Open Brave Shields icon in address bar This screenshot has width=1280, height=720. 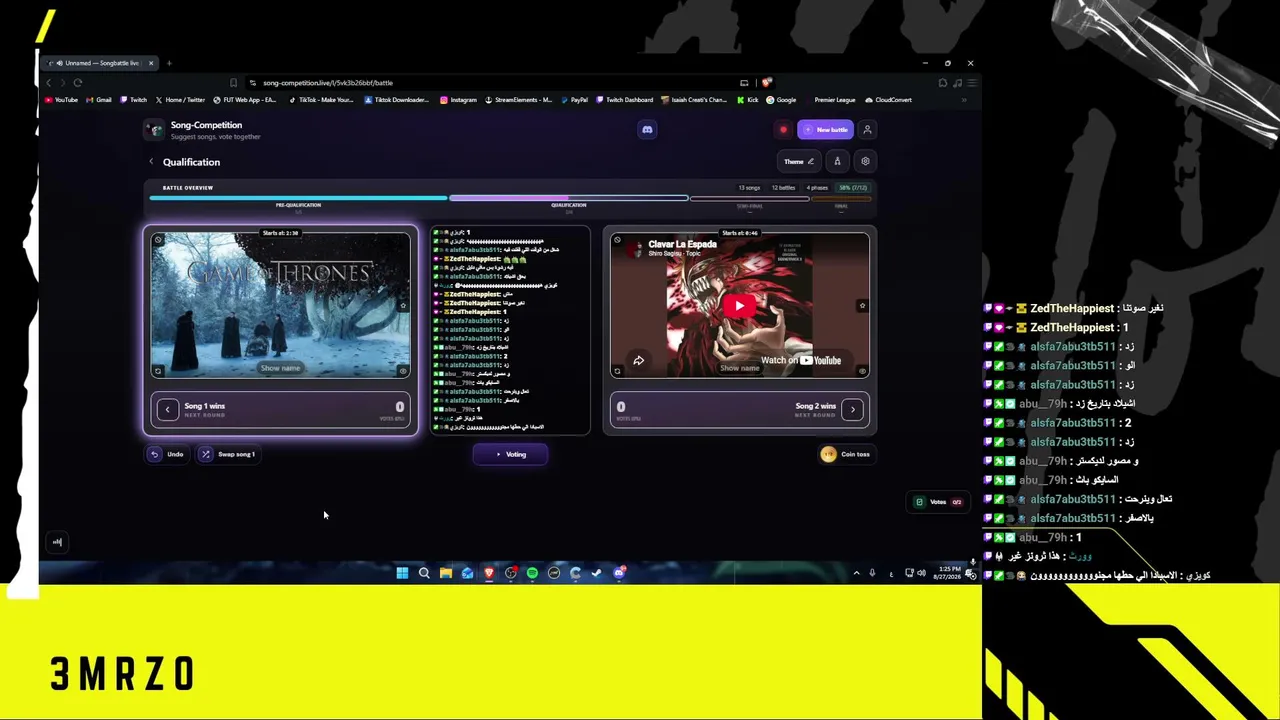click(766, 83)
